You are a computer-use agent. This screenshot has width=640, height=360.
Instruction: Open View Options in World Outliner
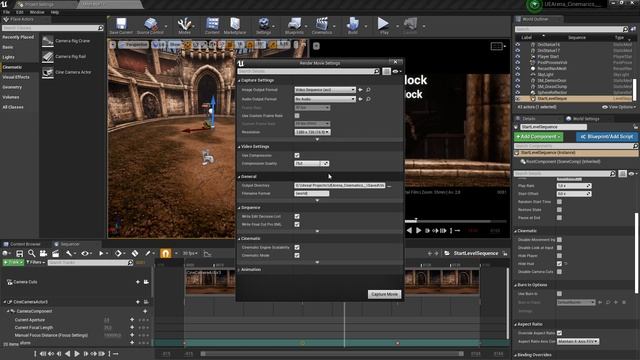click(x=619, y=107)
